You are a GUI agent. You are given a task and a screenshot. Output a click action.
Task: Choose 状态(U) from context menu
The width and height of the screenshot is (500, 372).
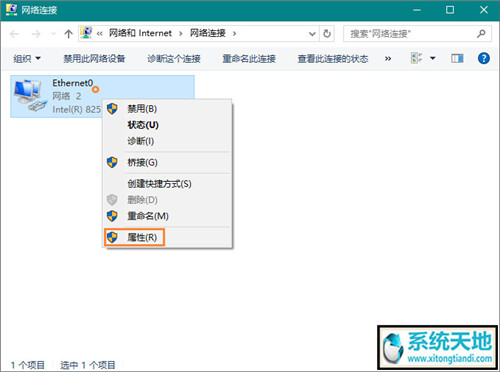tap(167, 125)
